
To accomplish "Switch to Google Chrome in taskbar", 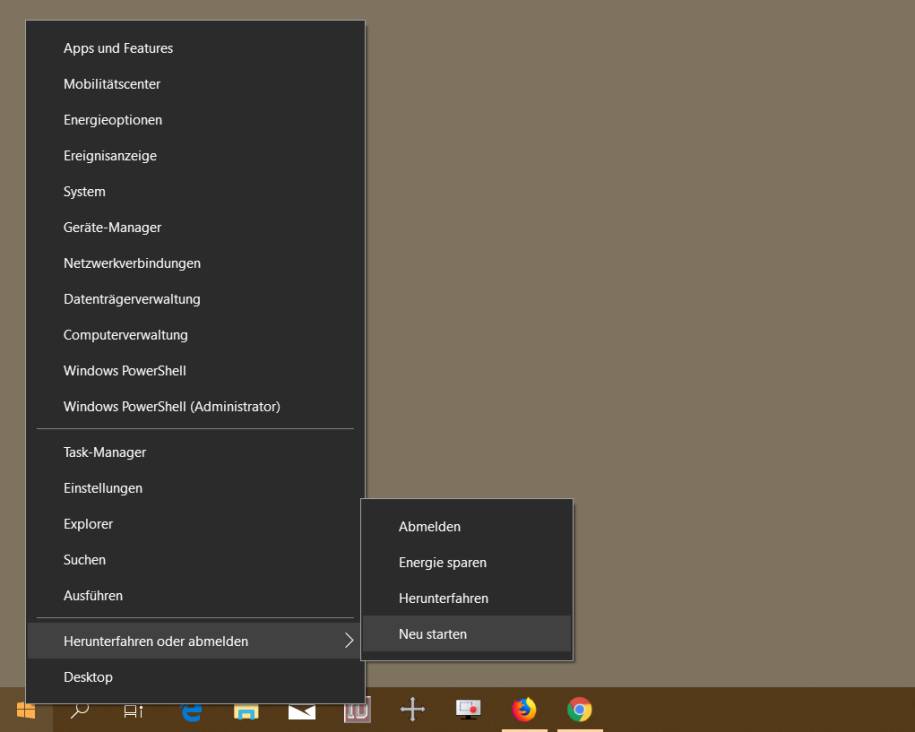I will coord(579,710).
